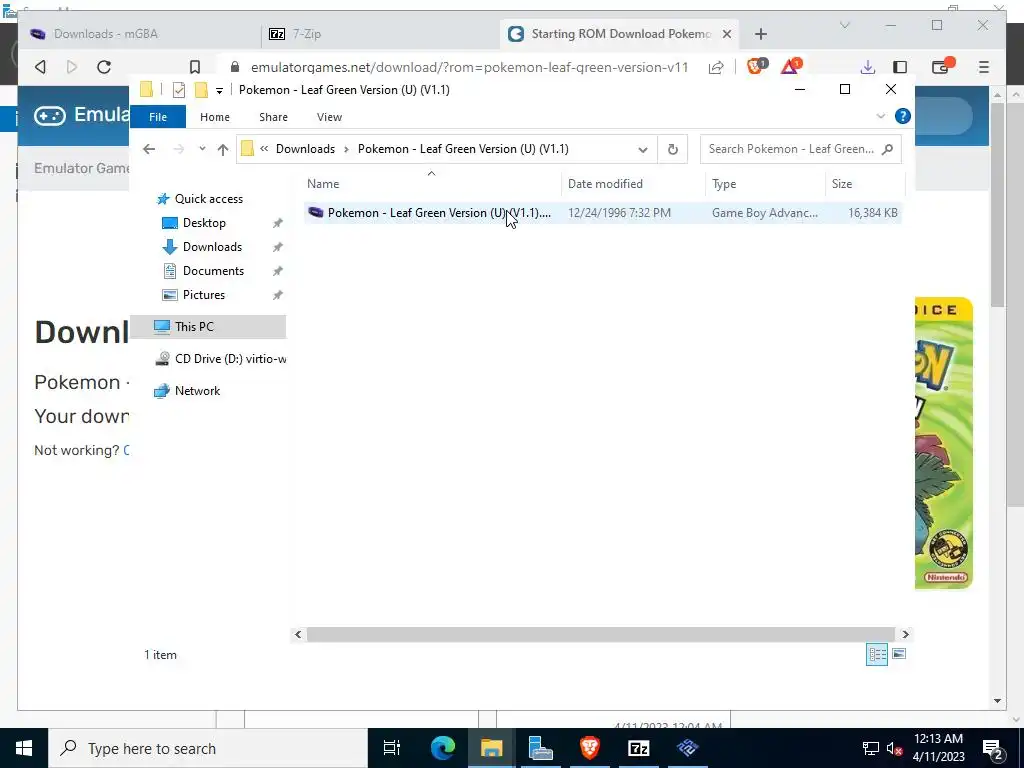
Task: Open the View ribbon tab
Action: 329,117
